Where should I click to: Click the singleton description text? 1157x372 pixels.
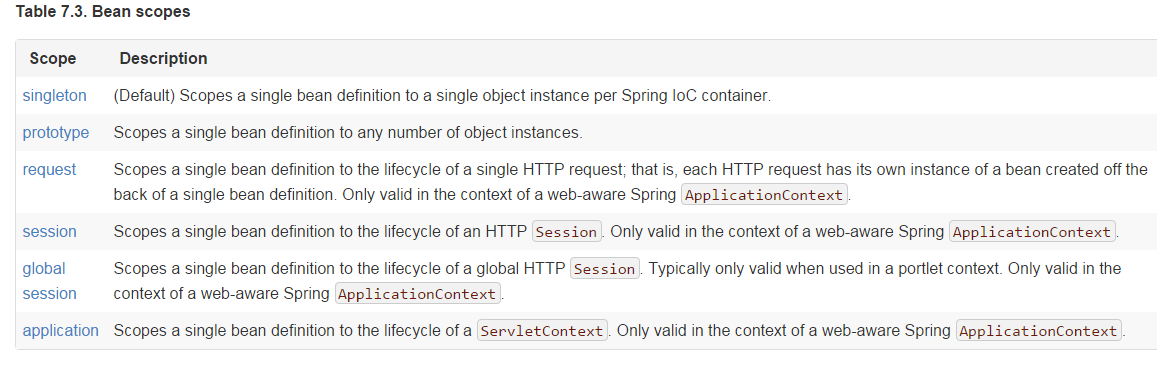click(442, 96)
